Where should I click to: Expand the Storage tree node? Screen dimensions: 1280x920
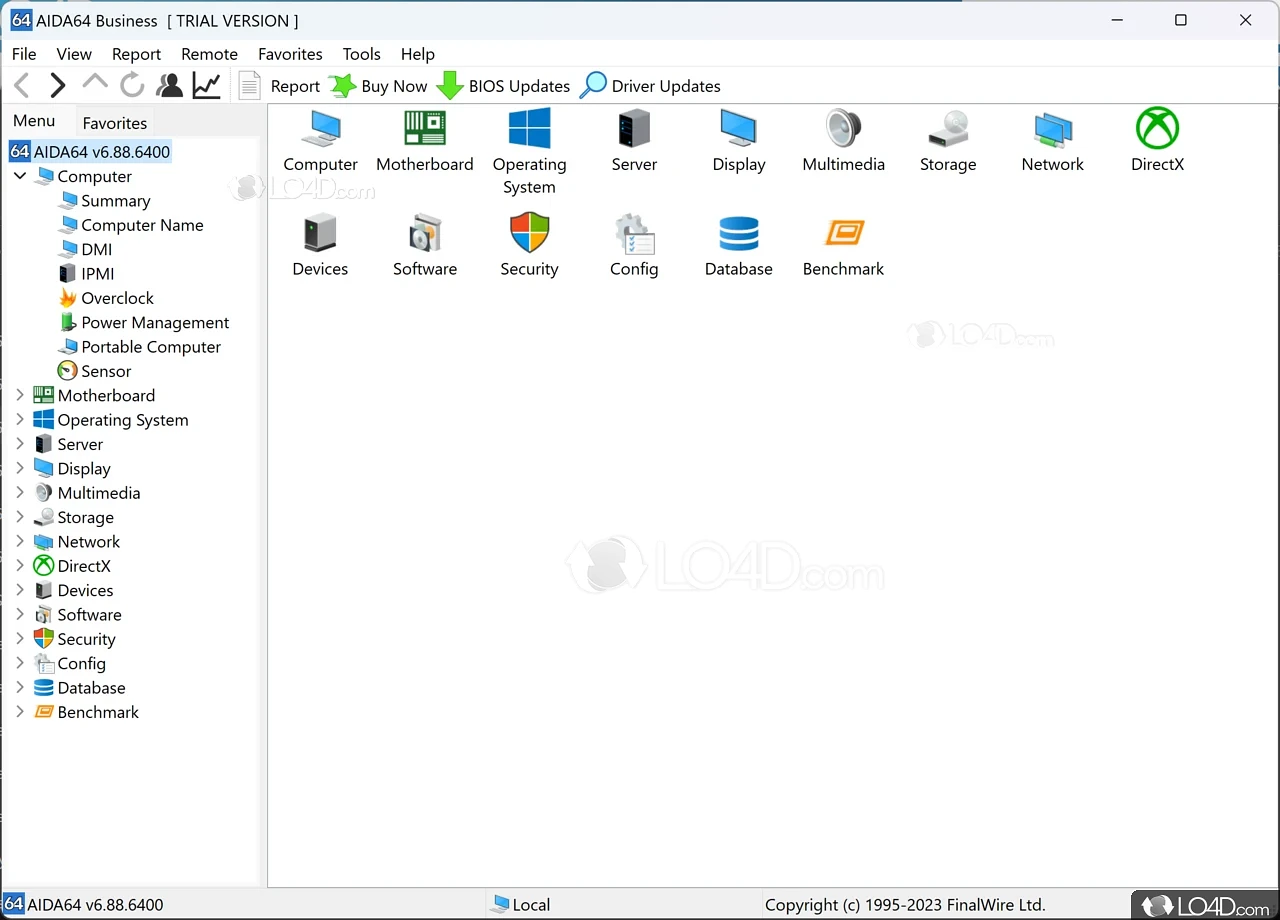[20, 517]
